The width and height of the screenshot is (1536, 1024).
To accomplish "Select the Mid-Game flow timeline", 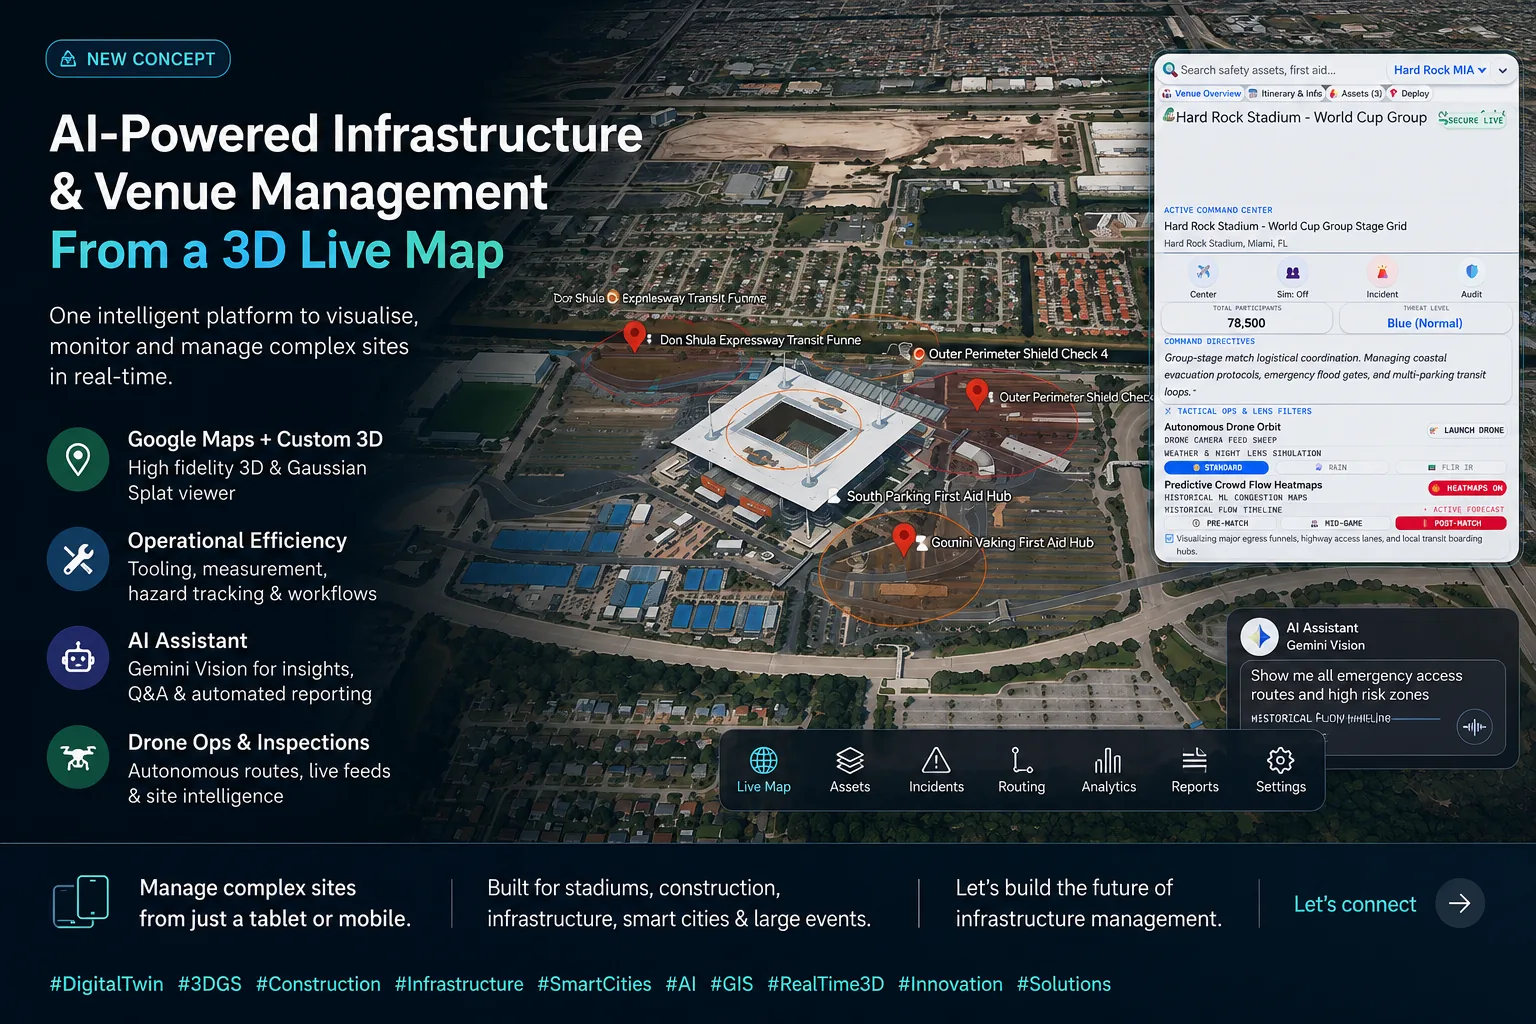I will tap(1337, 523).
